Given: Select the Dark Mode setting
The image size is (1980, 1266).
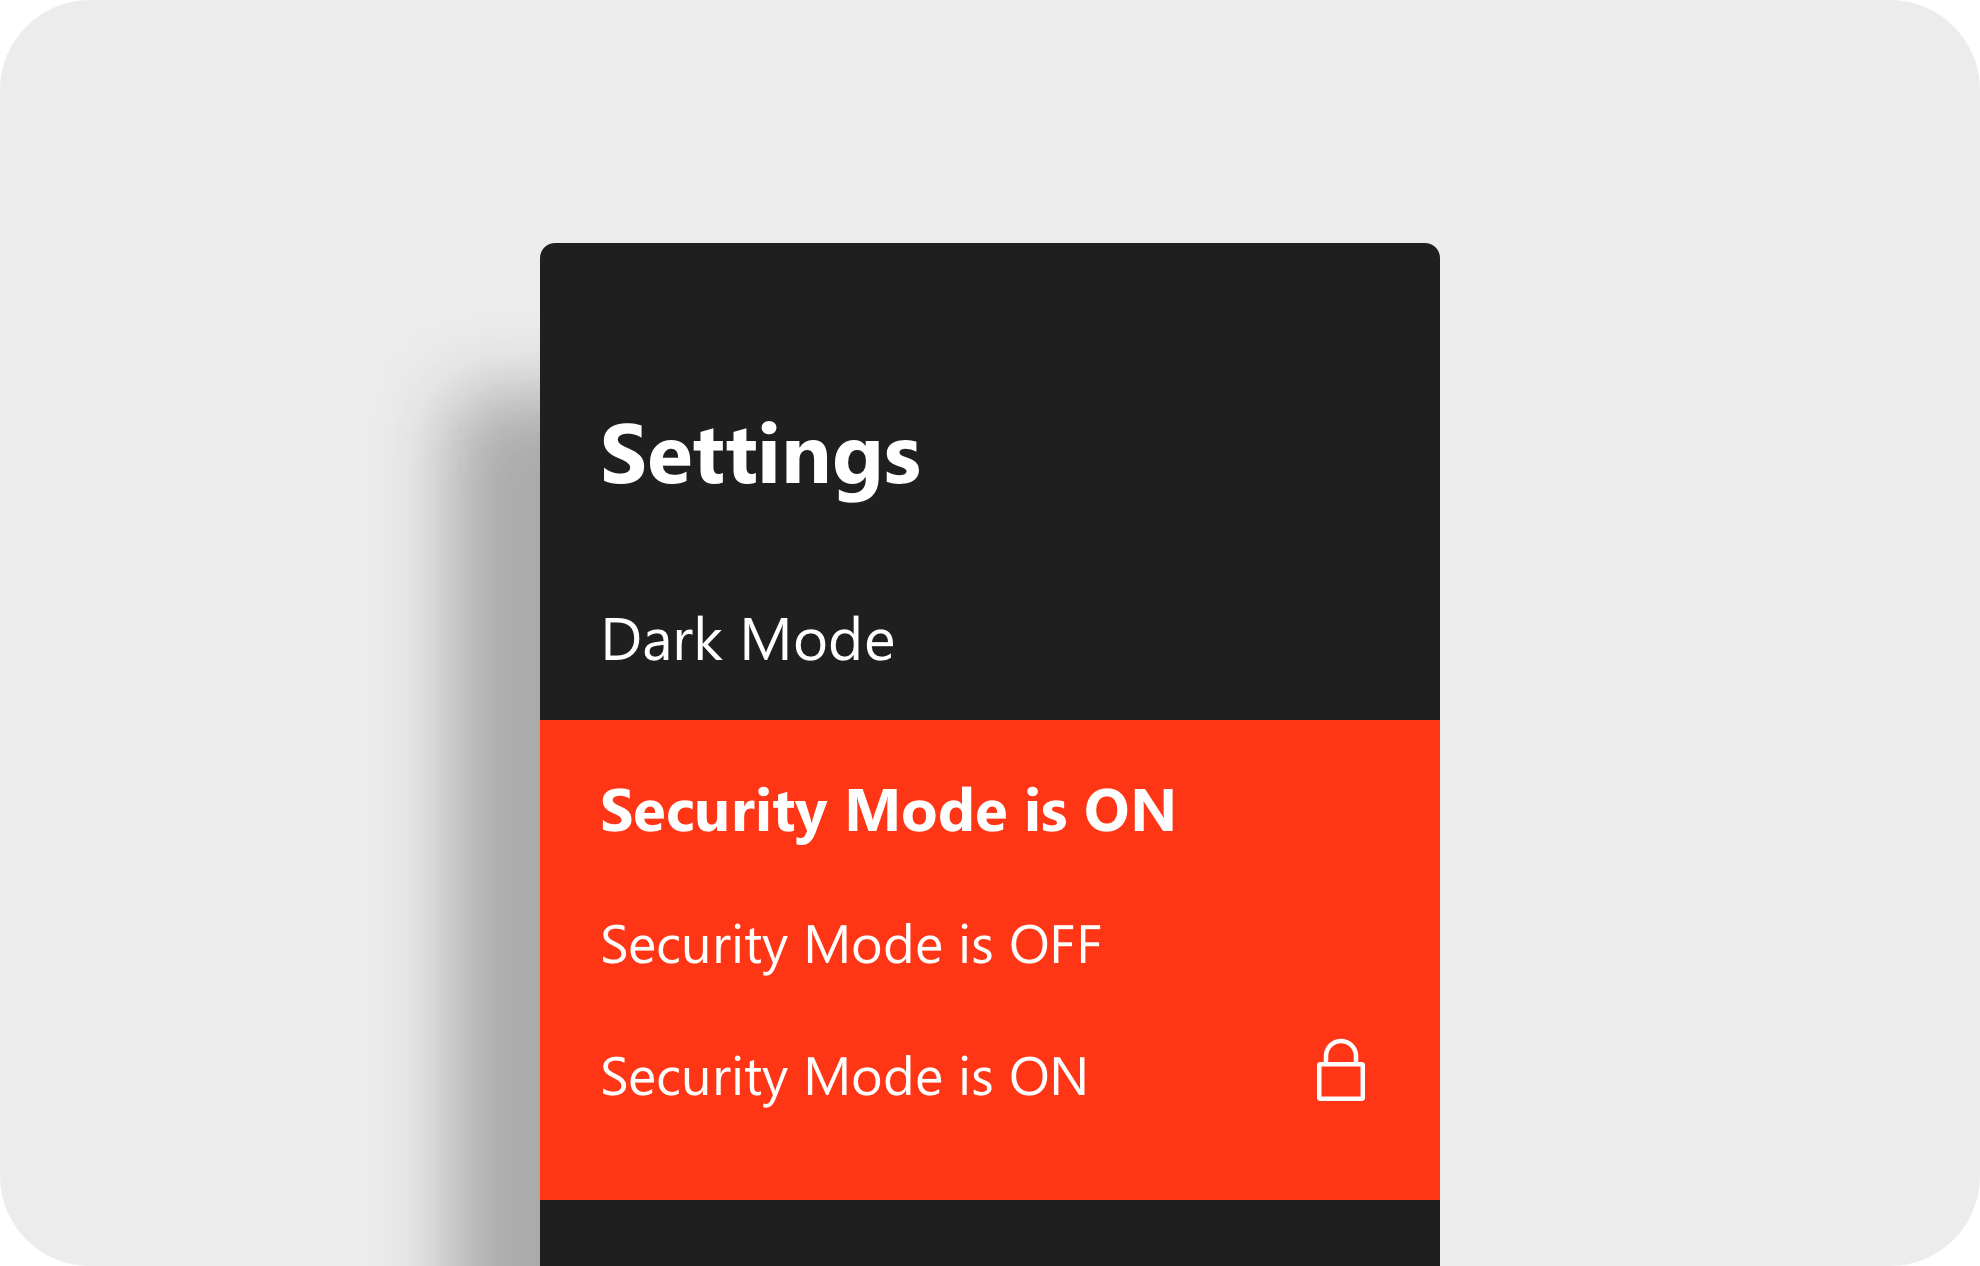Looking at the screenshot, I should (747, 640).
